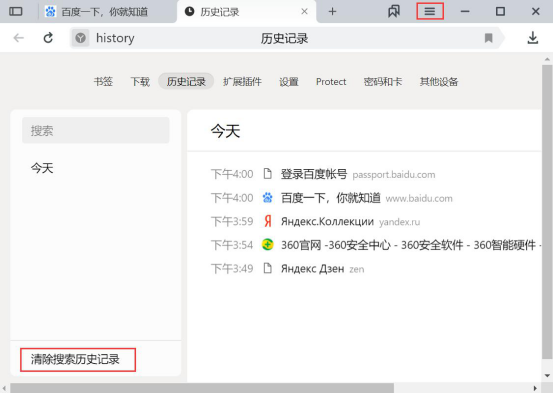Screen dimensions: 553x393
Task: Click the 搜索 history search field
Action: coord(96,130)
